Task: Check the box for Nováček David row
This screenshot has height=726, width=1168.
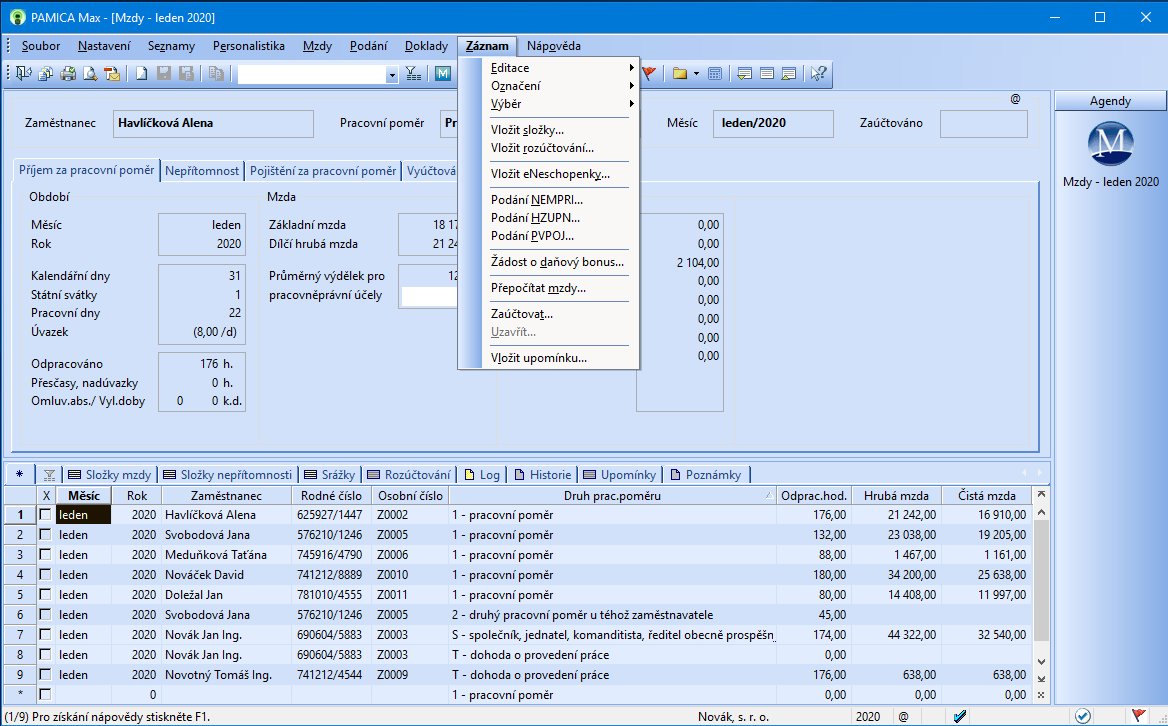Action: [x=45, y=575]
